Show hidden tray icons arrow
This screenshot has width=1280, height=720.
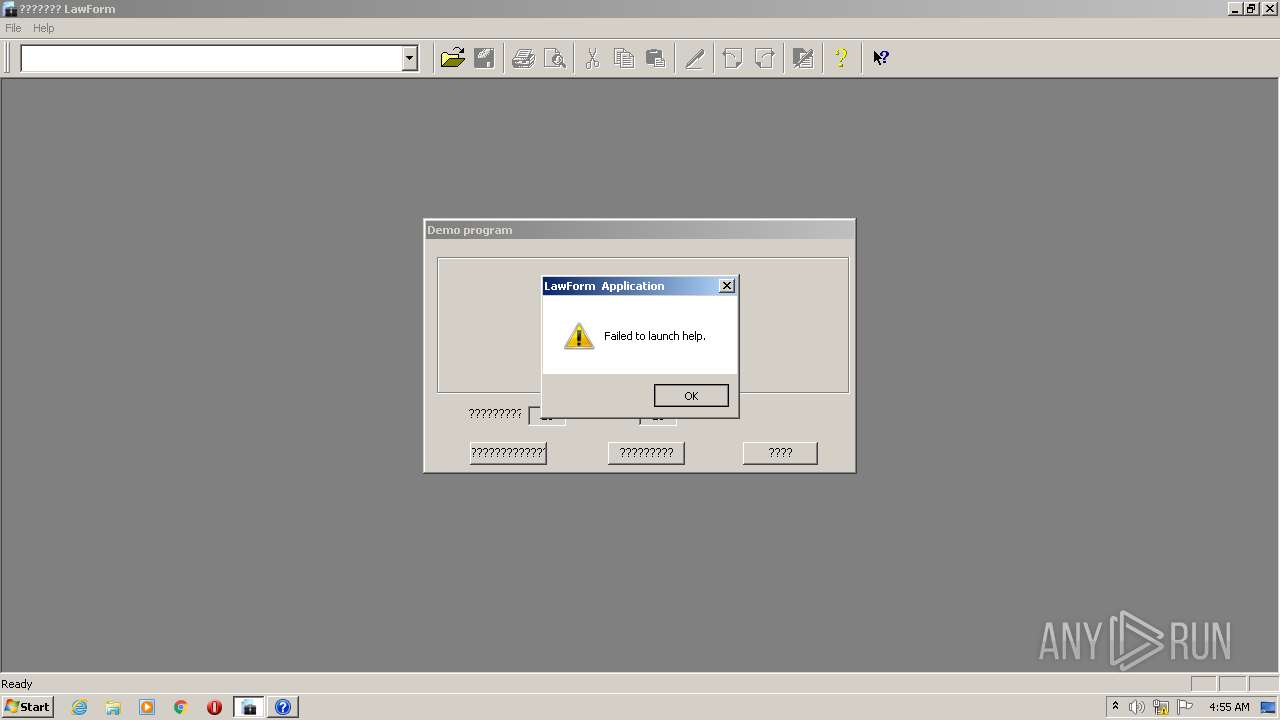click(1115, 707)
